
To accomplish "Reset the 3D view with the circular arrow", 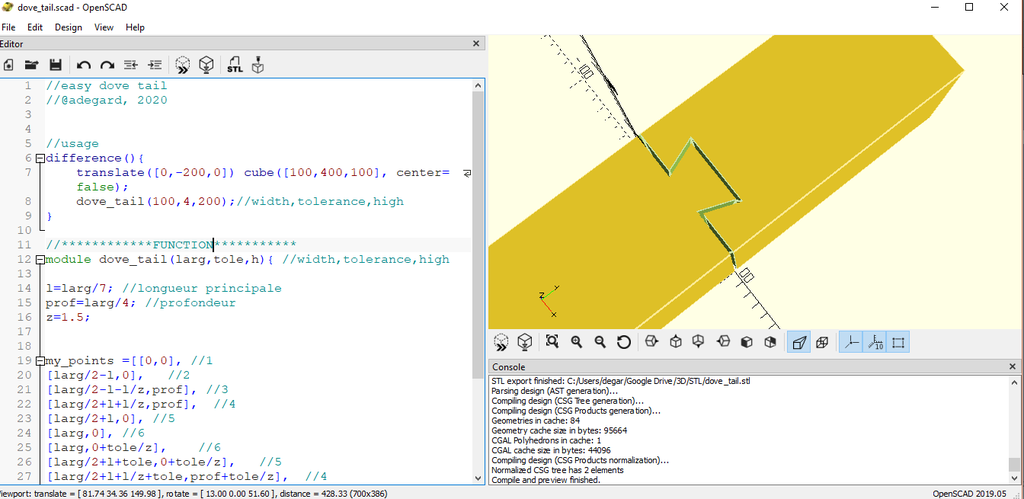I will (624, 342).
